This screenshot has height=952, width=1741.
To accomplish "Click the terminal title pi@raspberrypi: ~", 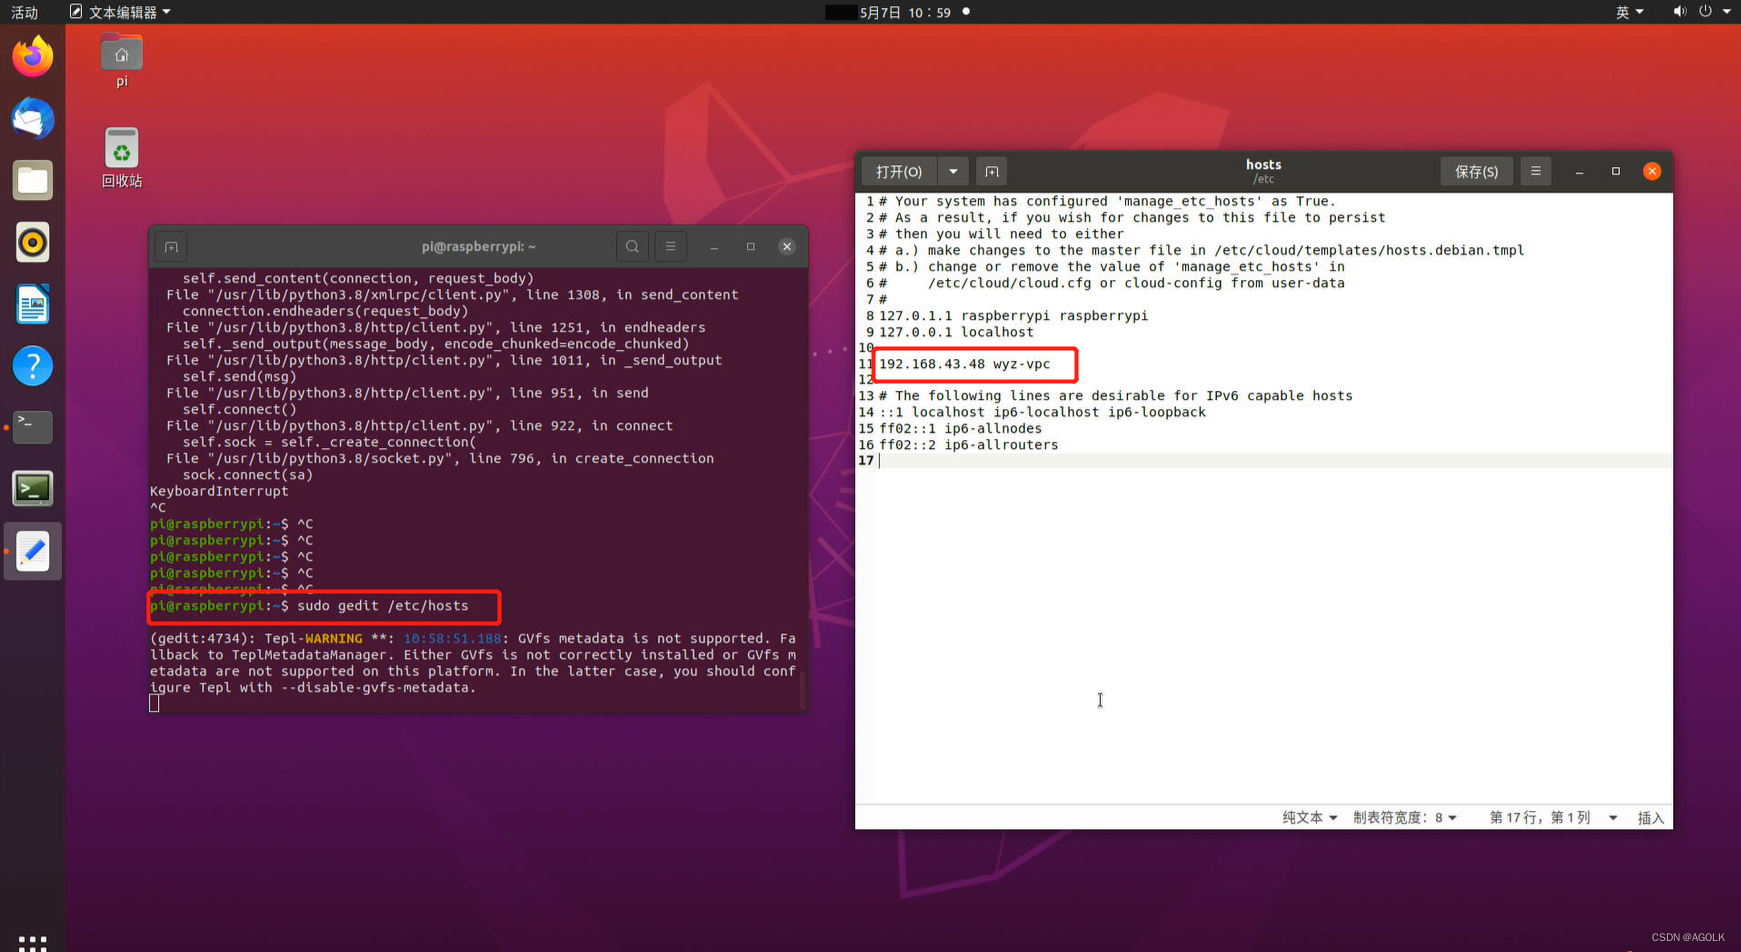I will tap(478, 247).
